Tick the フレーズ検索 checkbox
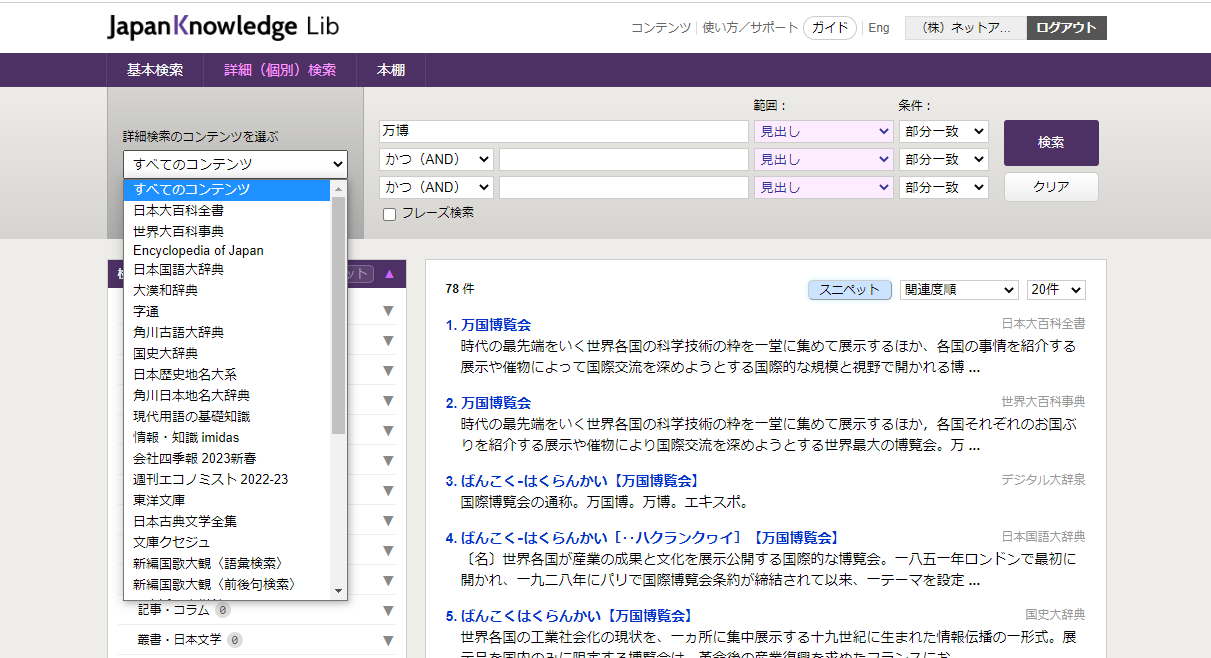Screen dimensions: 1211x658 click(x=390, y=214)
